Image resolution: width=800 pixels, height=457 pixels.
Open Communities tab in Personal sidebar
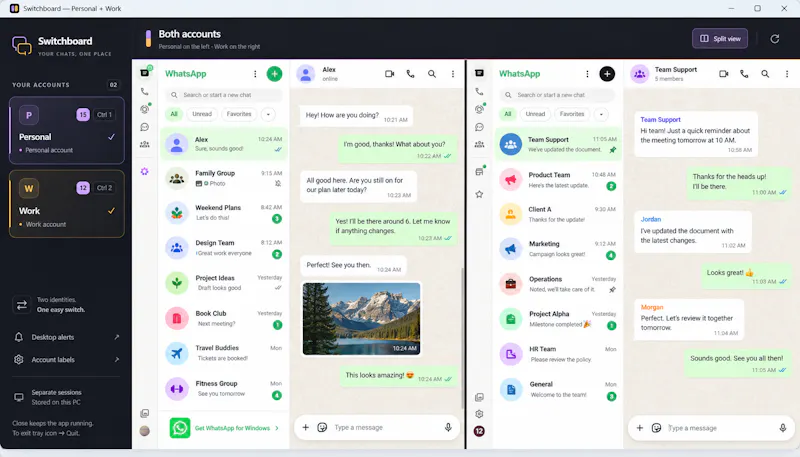tap(145, 144)
